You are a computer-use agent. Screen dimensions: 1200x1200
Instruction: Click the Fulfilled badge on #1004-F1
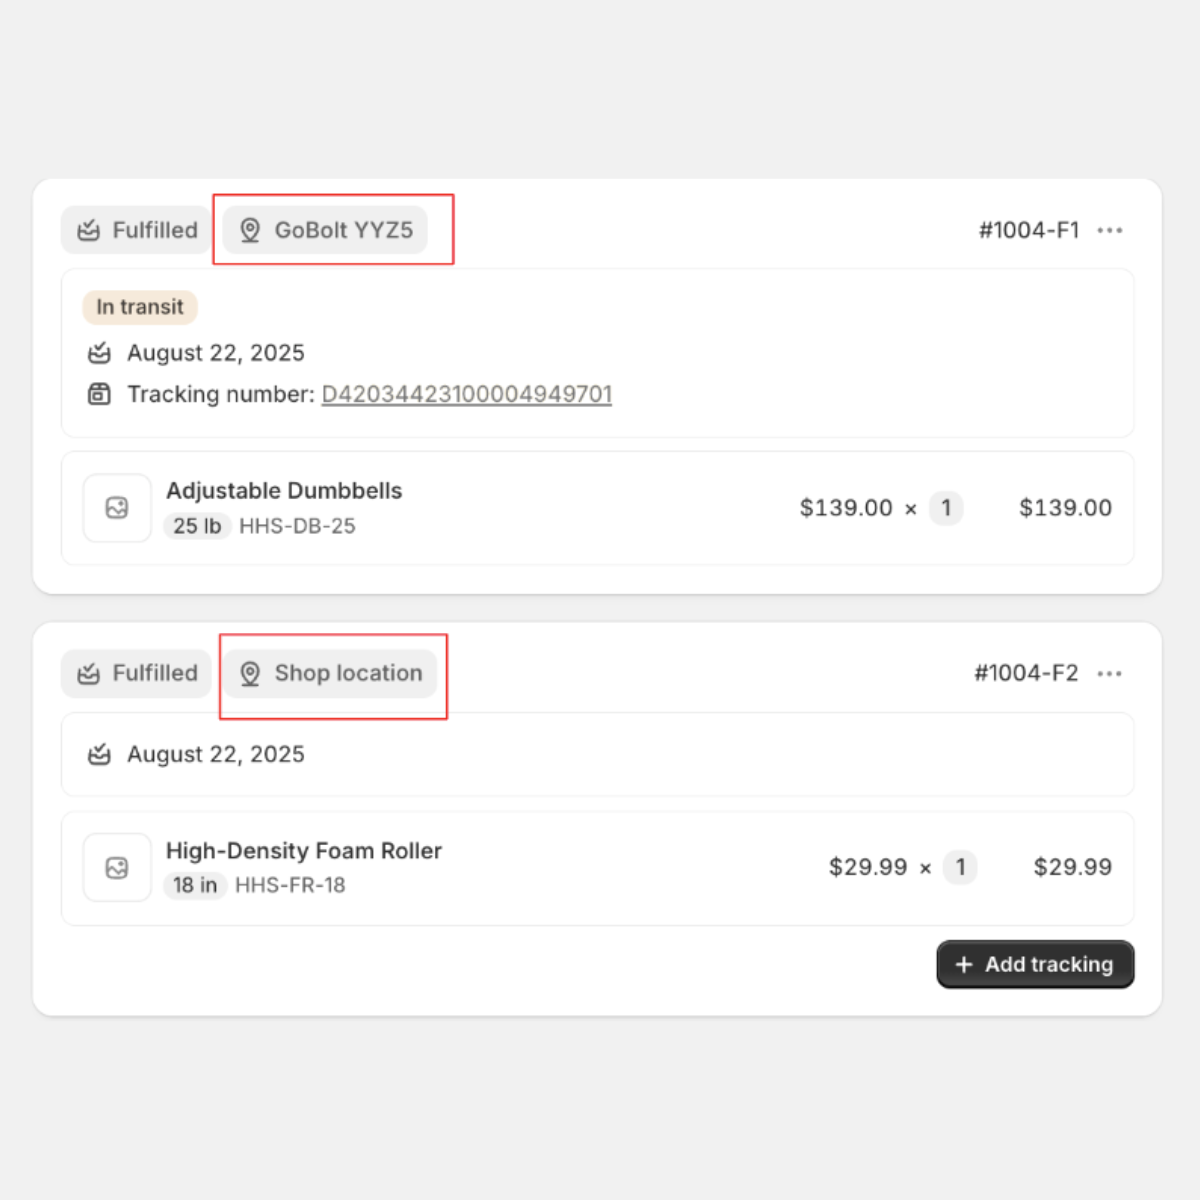tap(137, 230)
